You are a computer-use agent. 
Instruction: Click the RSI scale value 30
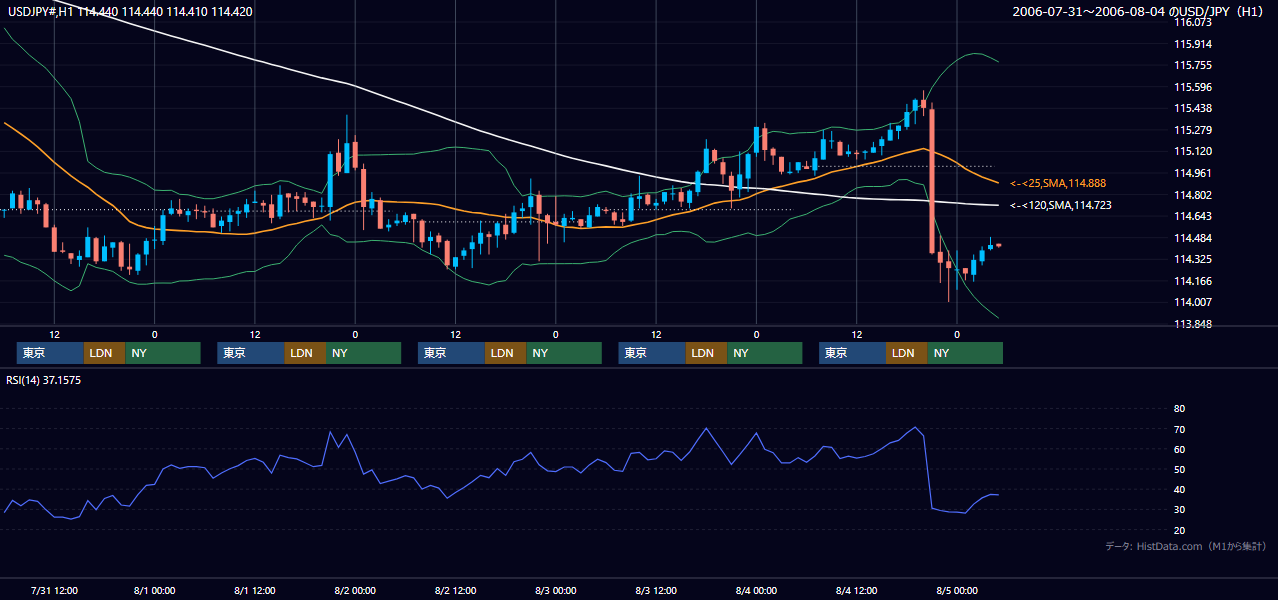point(1179,509)
